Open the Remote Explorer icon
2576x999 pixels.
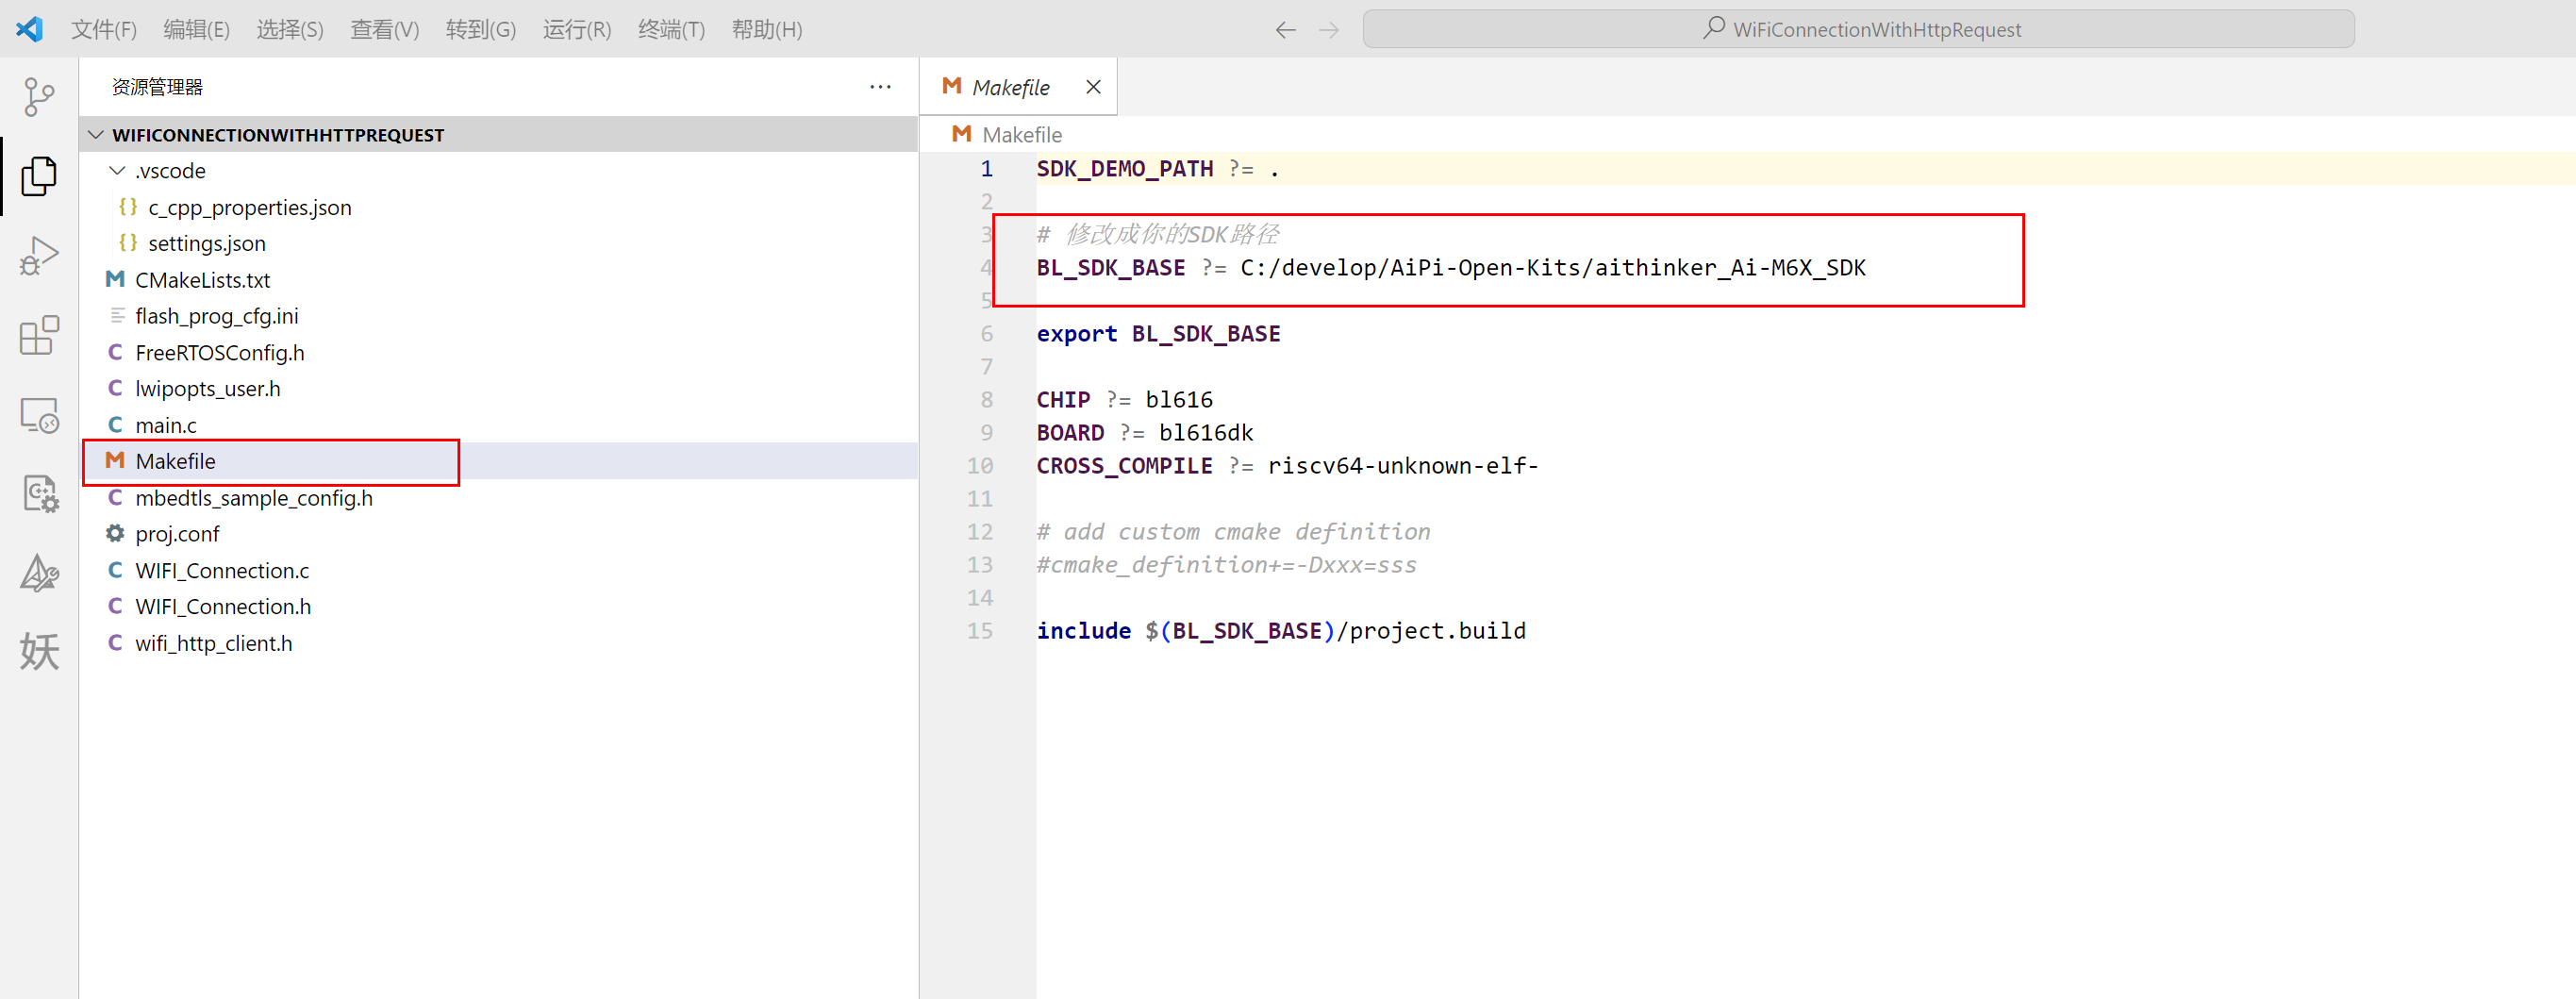click(x=39, y=415)
